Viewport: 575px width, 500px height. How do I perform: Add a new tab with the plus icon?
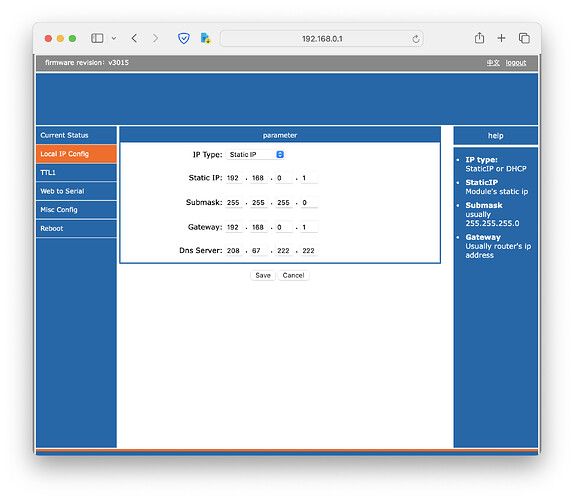coord(501,38)
